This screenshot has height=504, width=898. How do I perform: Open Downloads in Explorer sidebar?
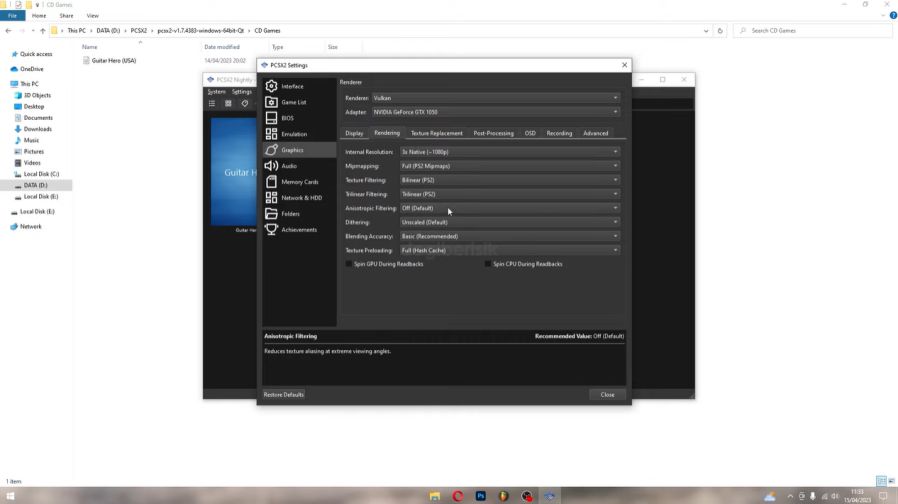(x=37, y=129)
